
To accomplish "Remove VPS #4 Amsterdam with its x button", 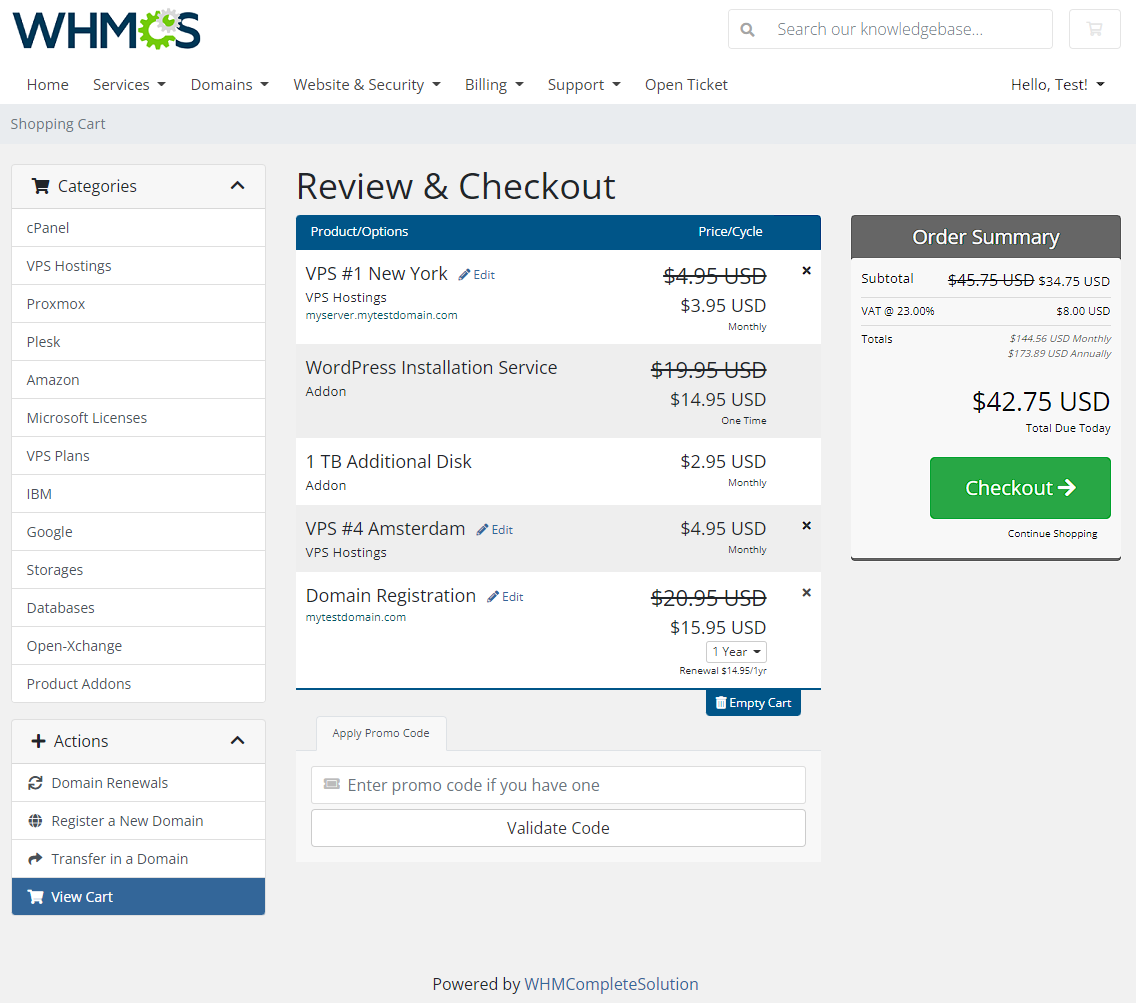I will pos(806,525).
